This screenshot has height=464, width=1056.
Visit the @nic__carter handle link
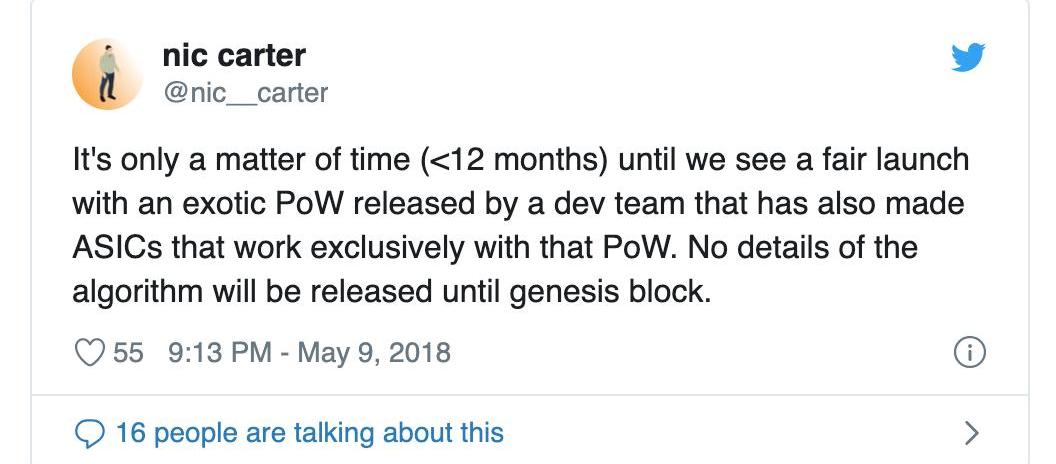[x=244, y=93]
